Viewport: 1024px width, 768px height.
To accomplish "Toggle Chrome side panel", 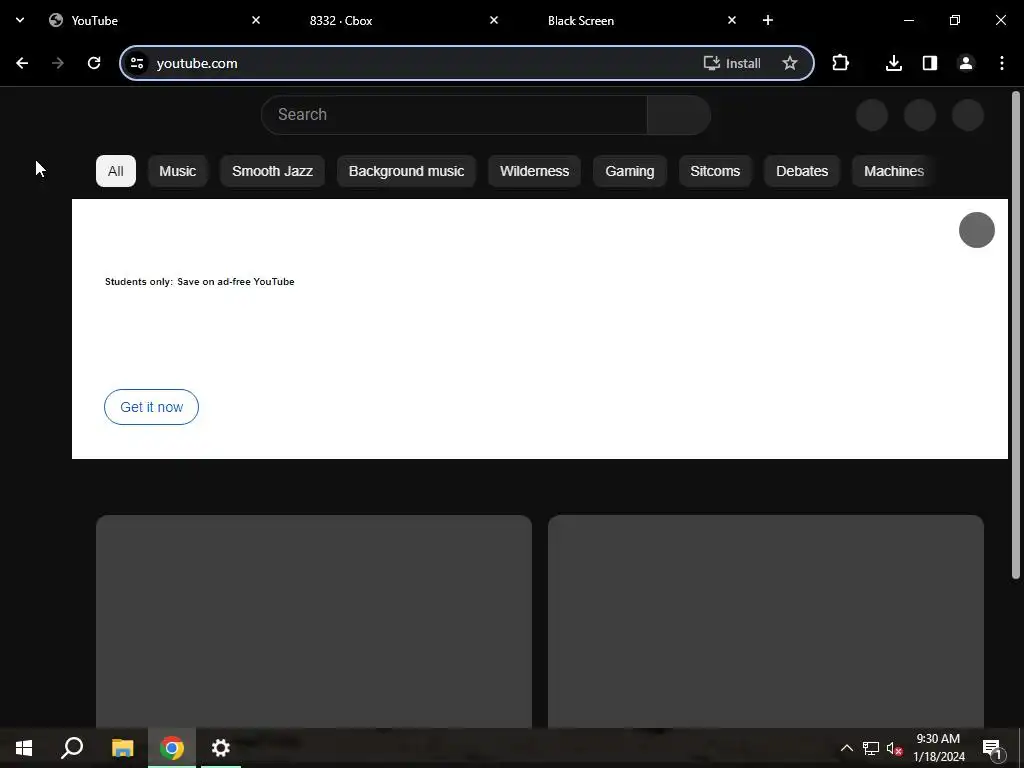I will coord(930,63).
